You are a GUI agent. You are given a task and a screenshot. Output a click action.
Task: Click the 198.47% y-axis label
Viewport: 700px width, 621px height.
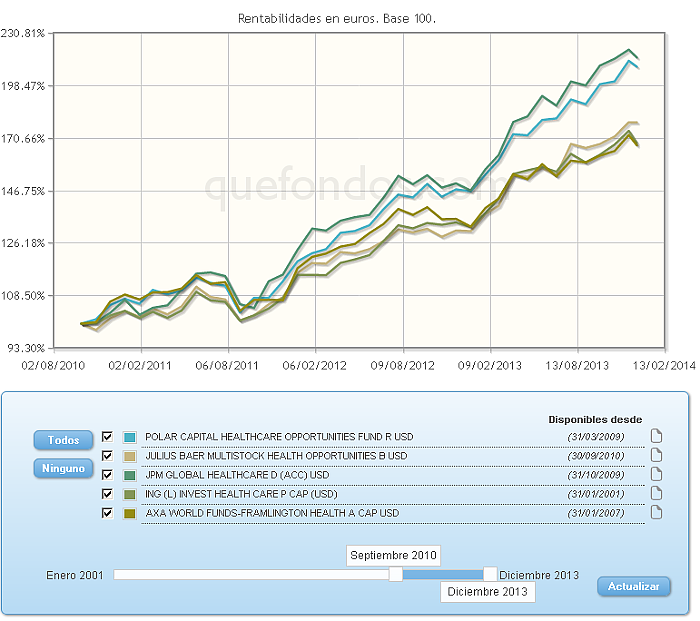tap(23, 86)
